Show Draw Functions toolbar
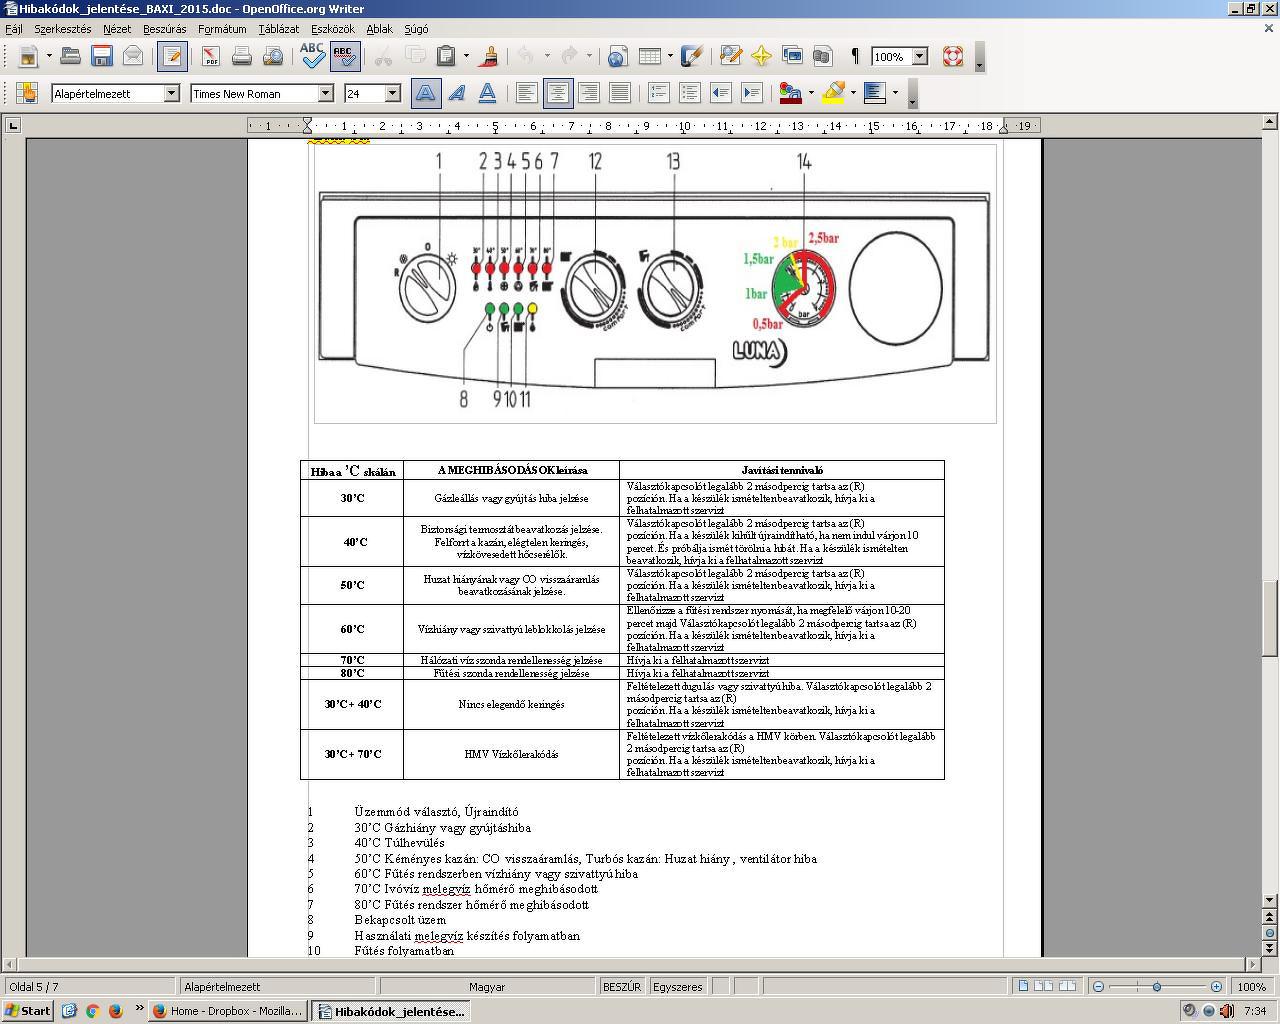 click(x=692, y=56)
